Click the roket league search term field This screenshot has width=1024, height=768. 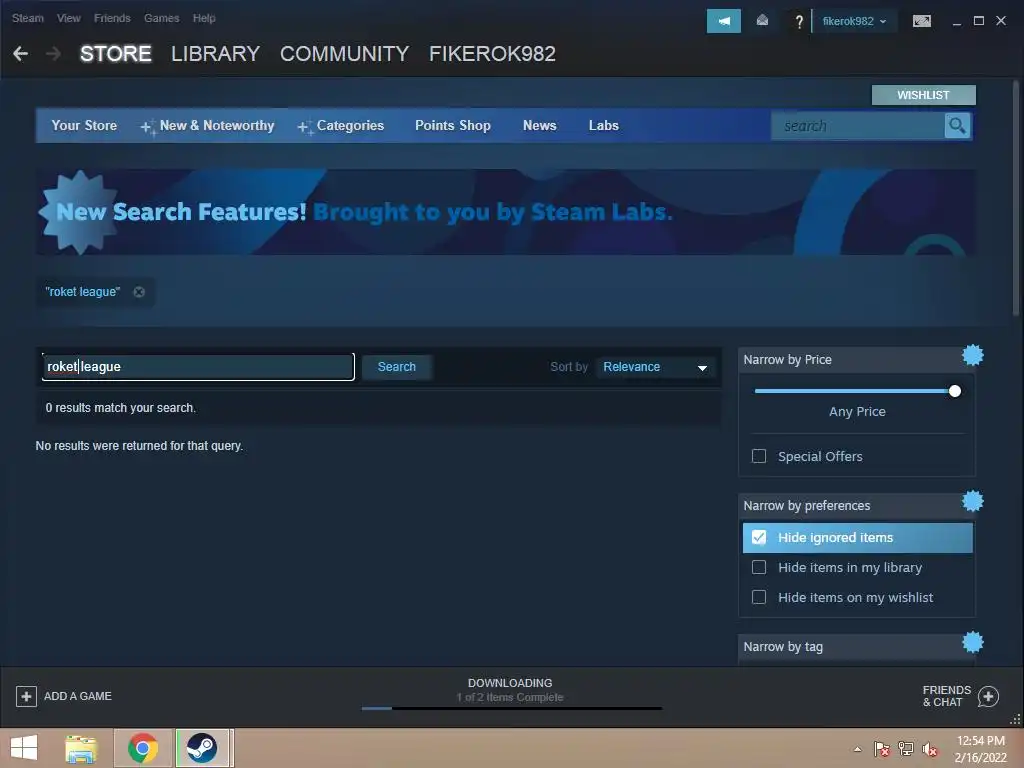pyautogui.click(x=199, y=367)
